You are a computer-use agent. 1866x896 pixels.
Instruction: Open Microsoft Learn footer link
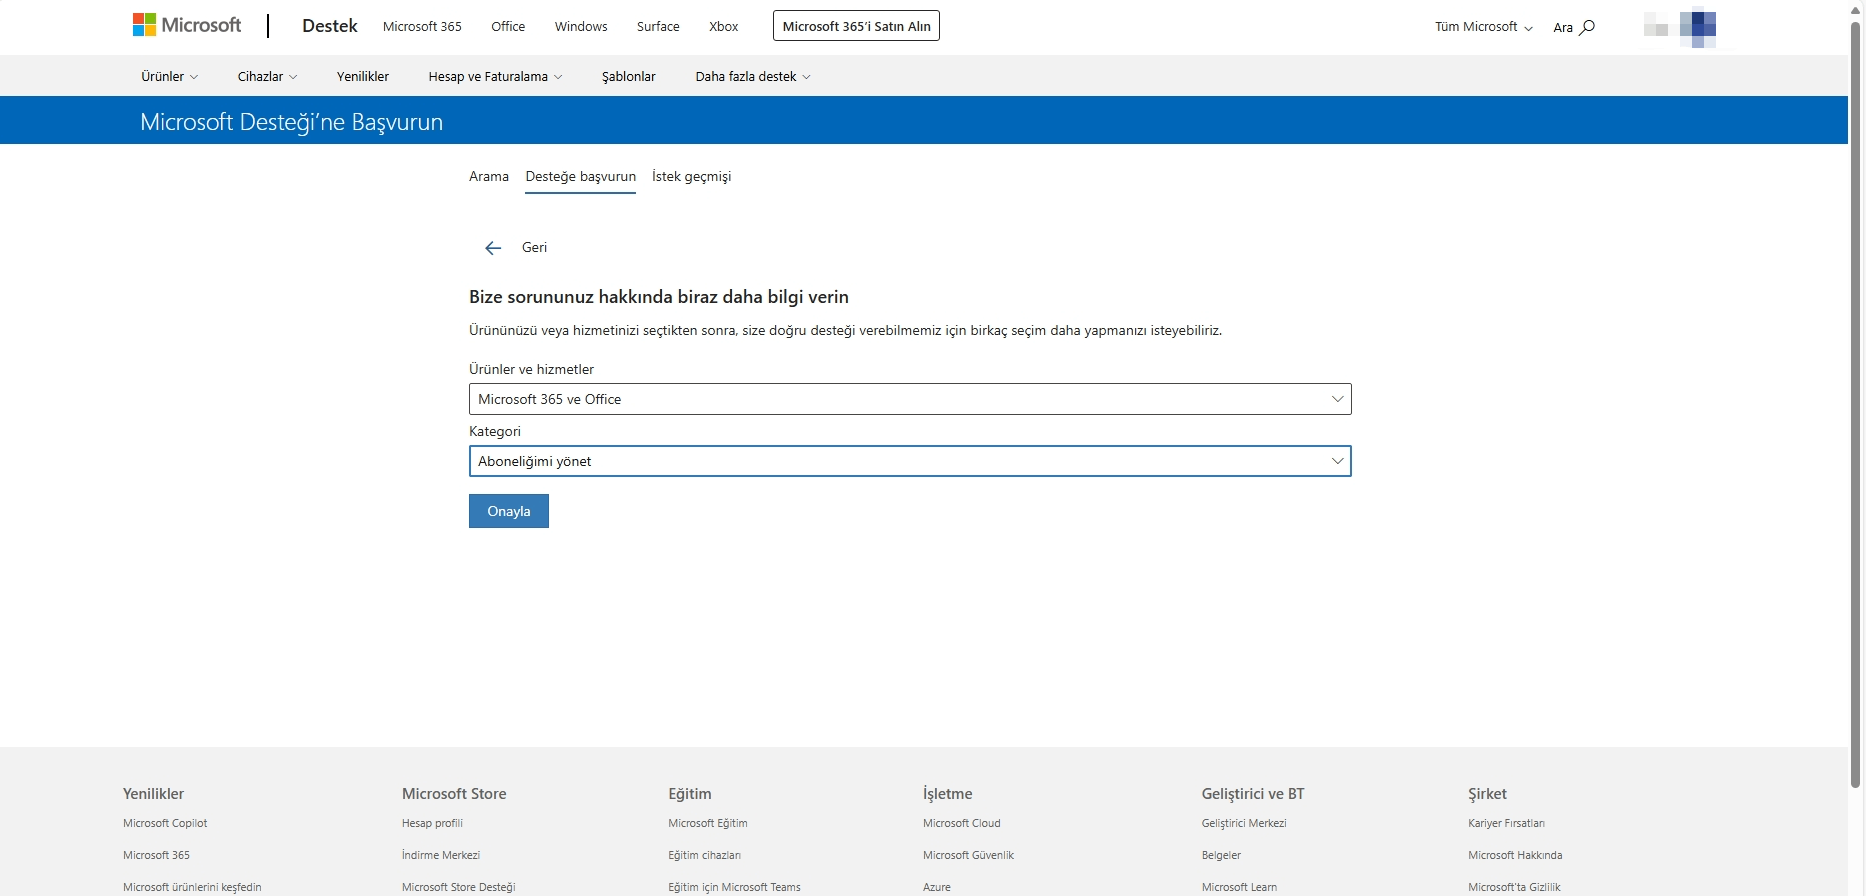coord(1239,887)
